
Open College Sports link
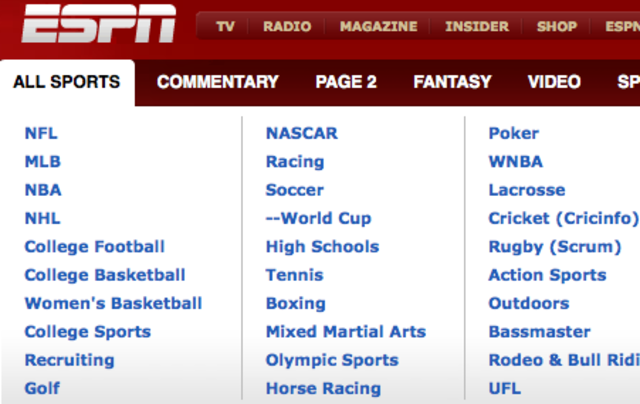point(88,332)
